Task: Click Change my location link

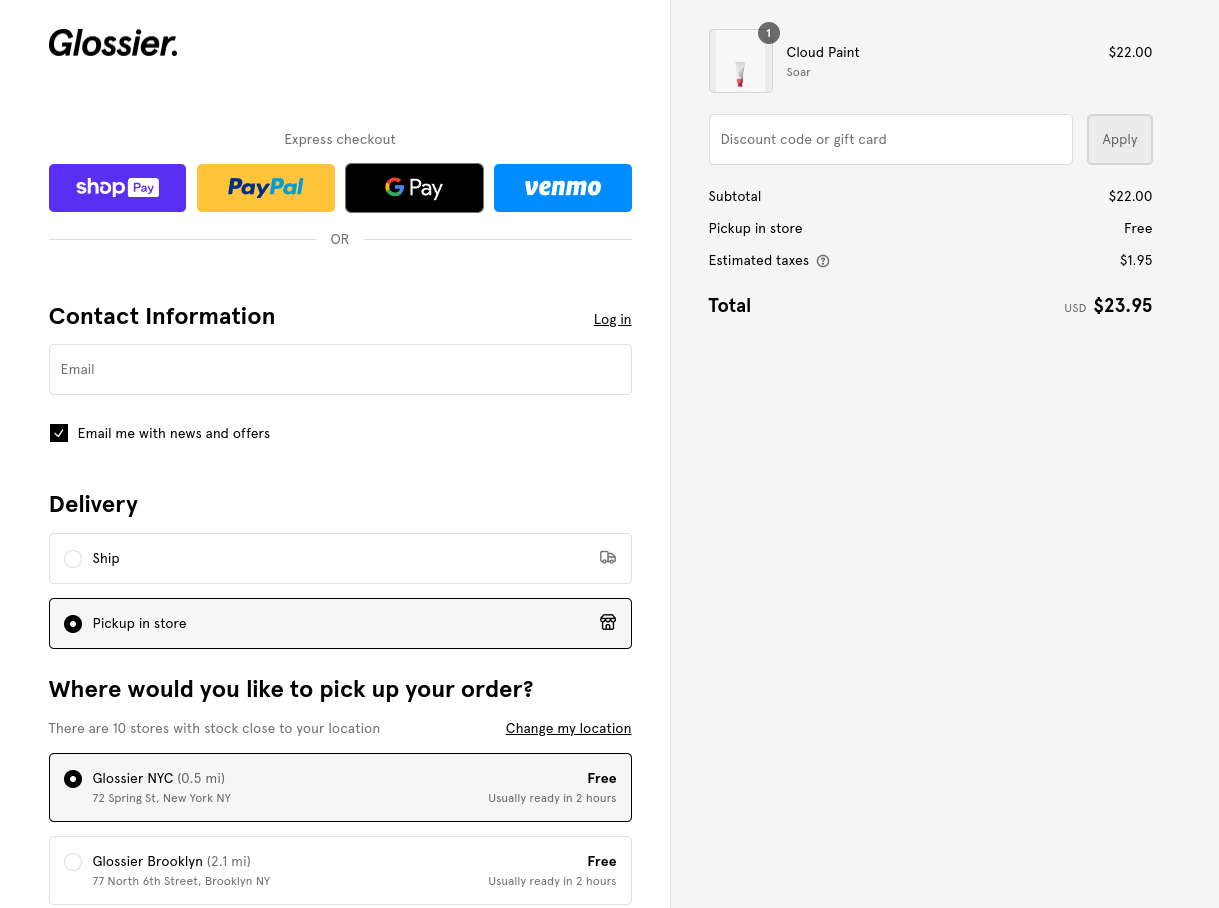Action: point(568,728)
